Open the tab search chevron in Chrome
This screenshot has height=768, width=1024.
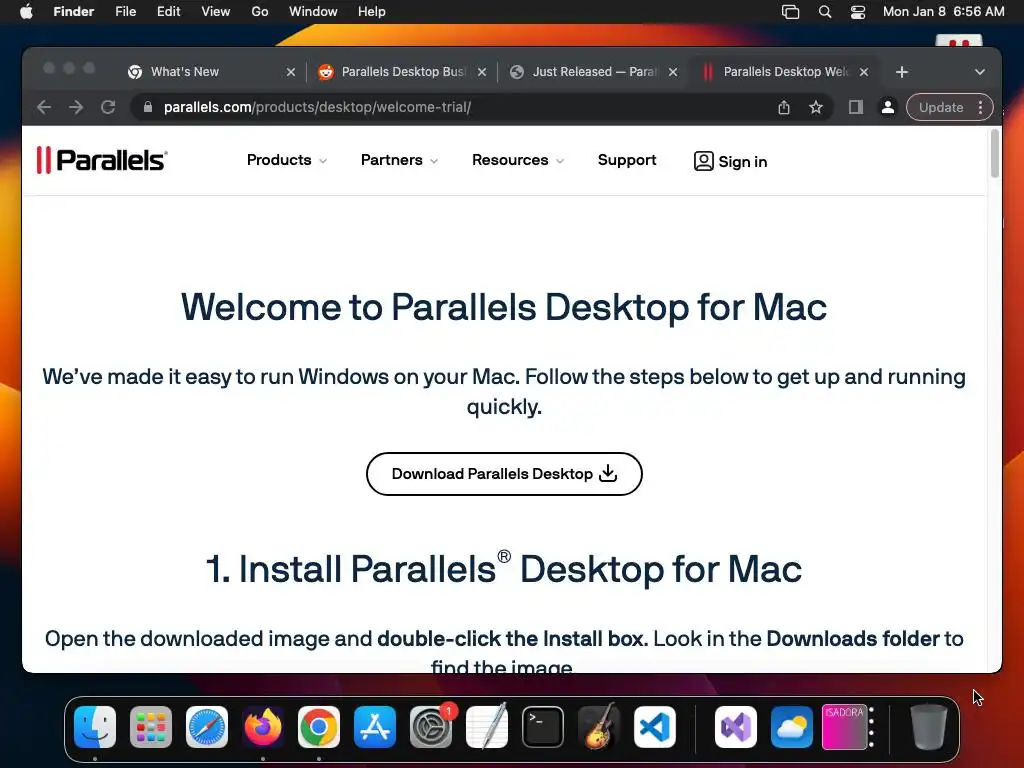coord(980,72)
